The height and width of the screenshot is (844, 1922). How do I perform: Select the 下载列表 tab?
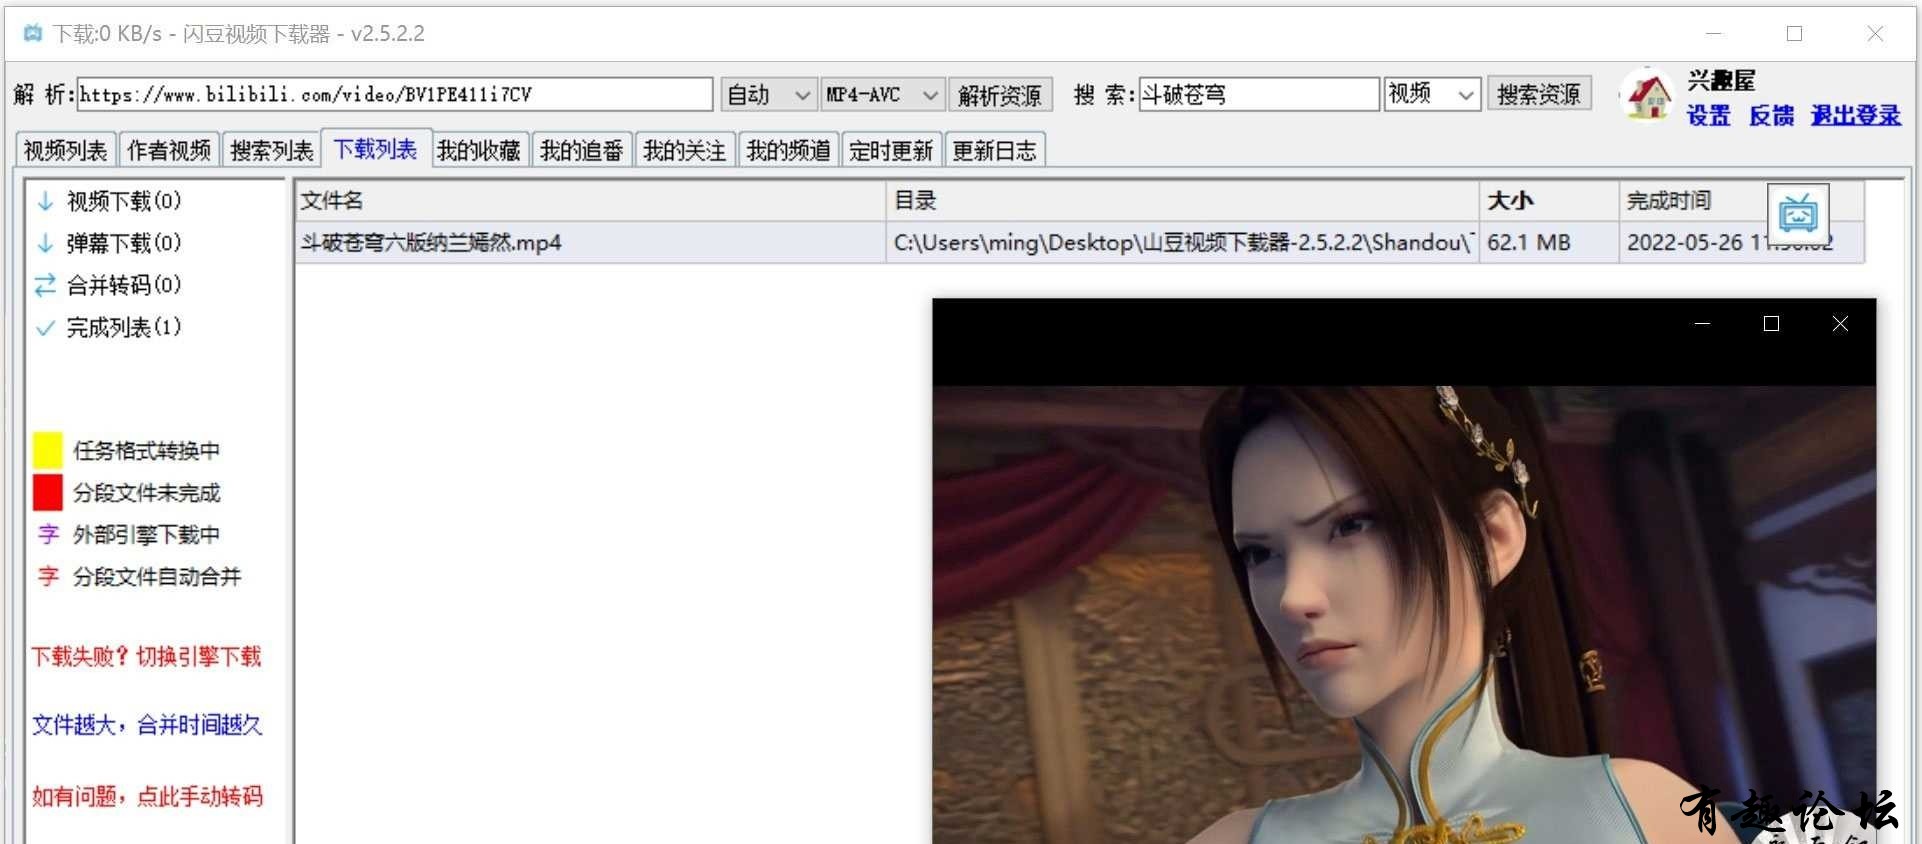tap(376, 149)
